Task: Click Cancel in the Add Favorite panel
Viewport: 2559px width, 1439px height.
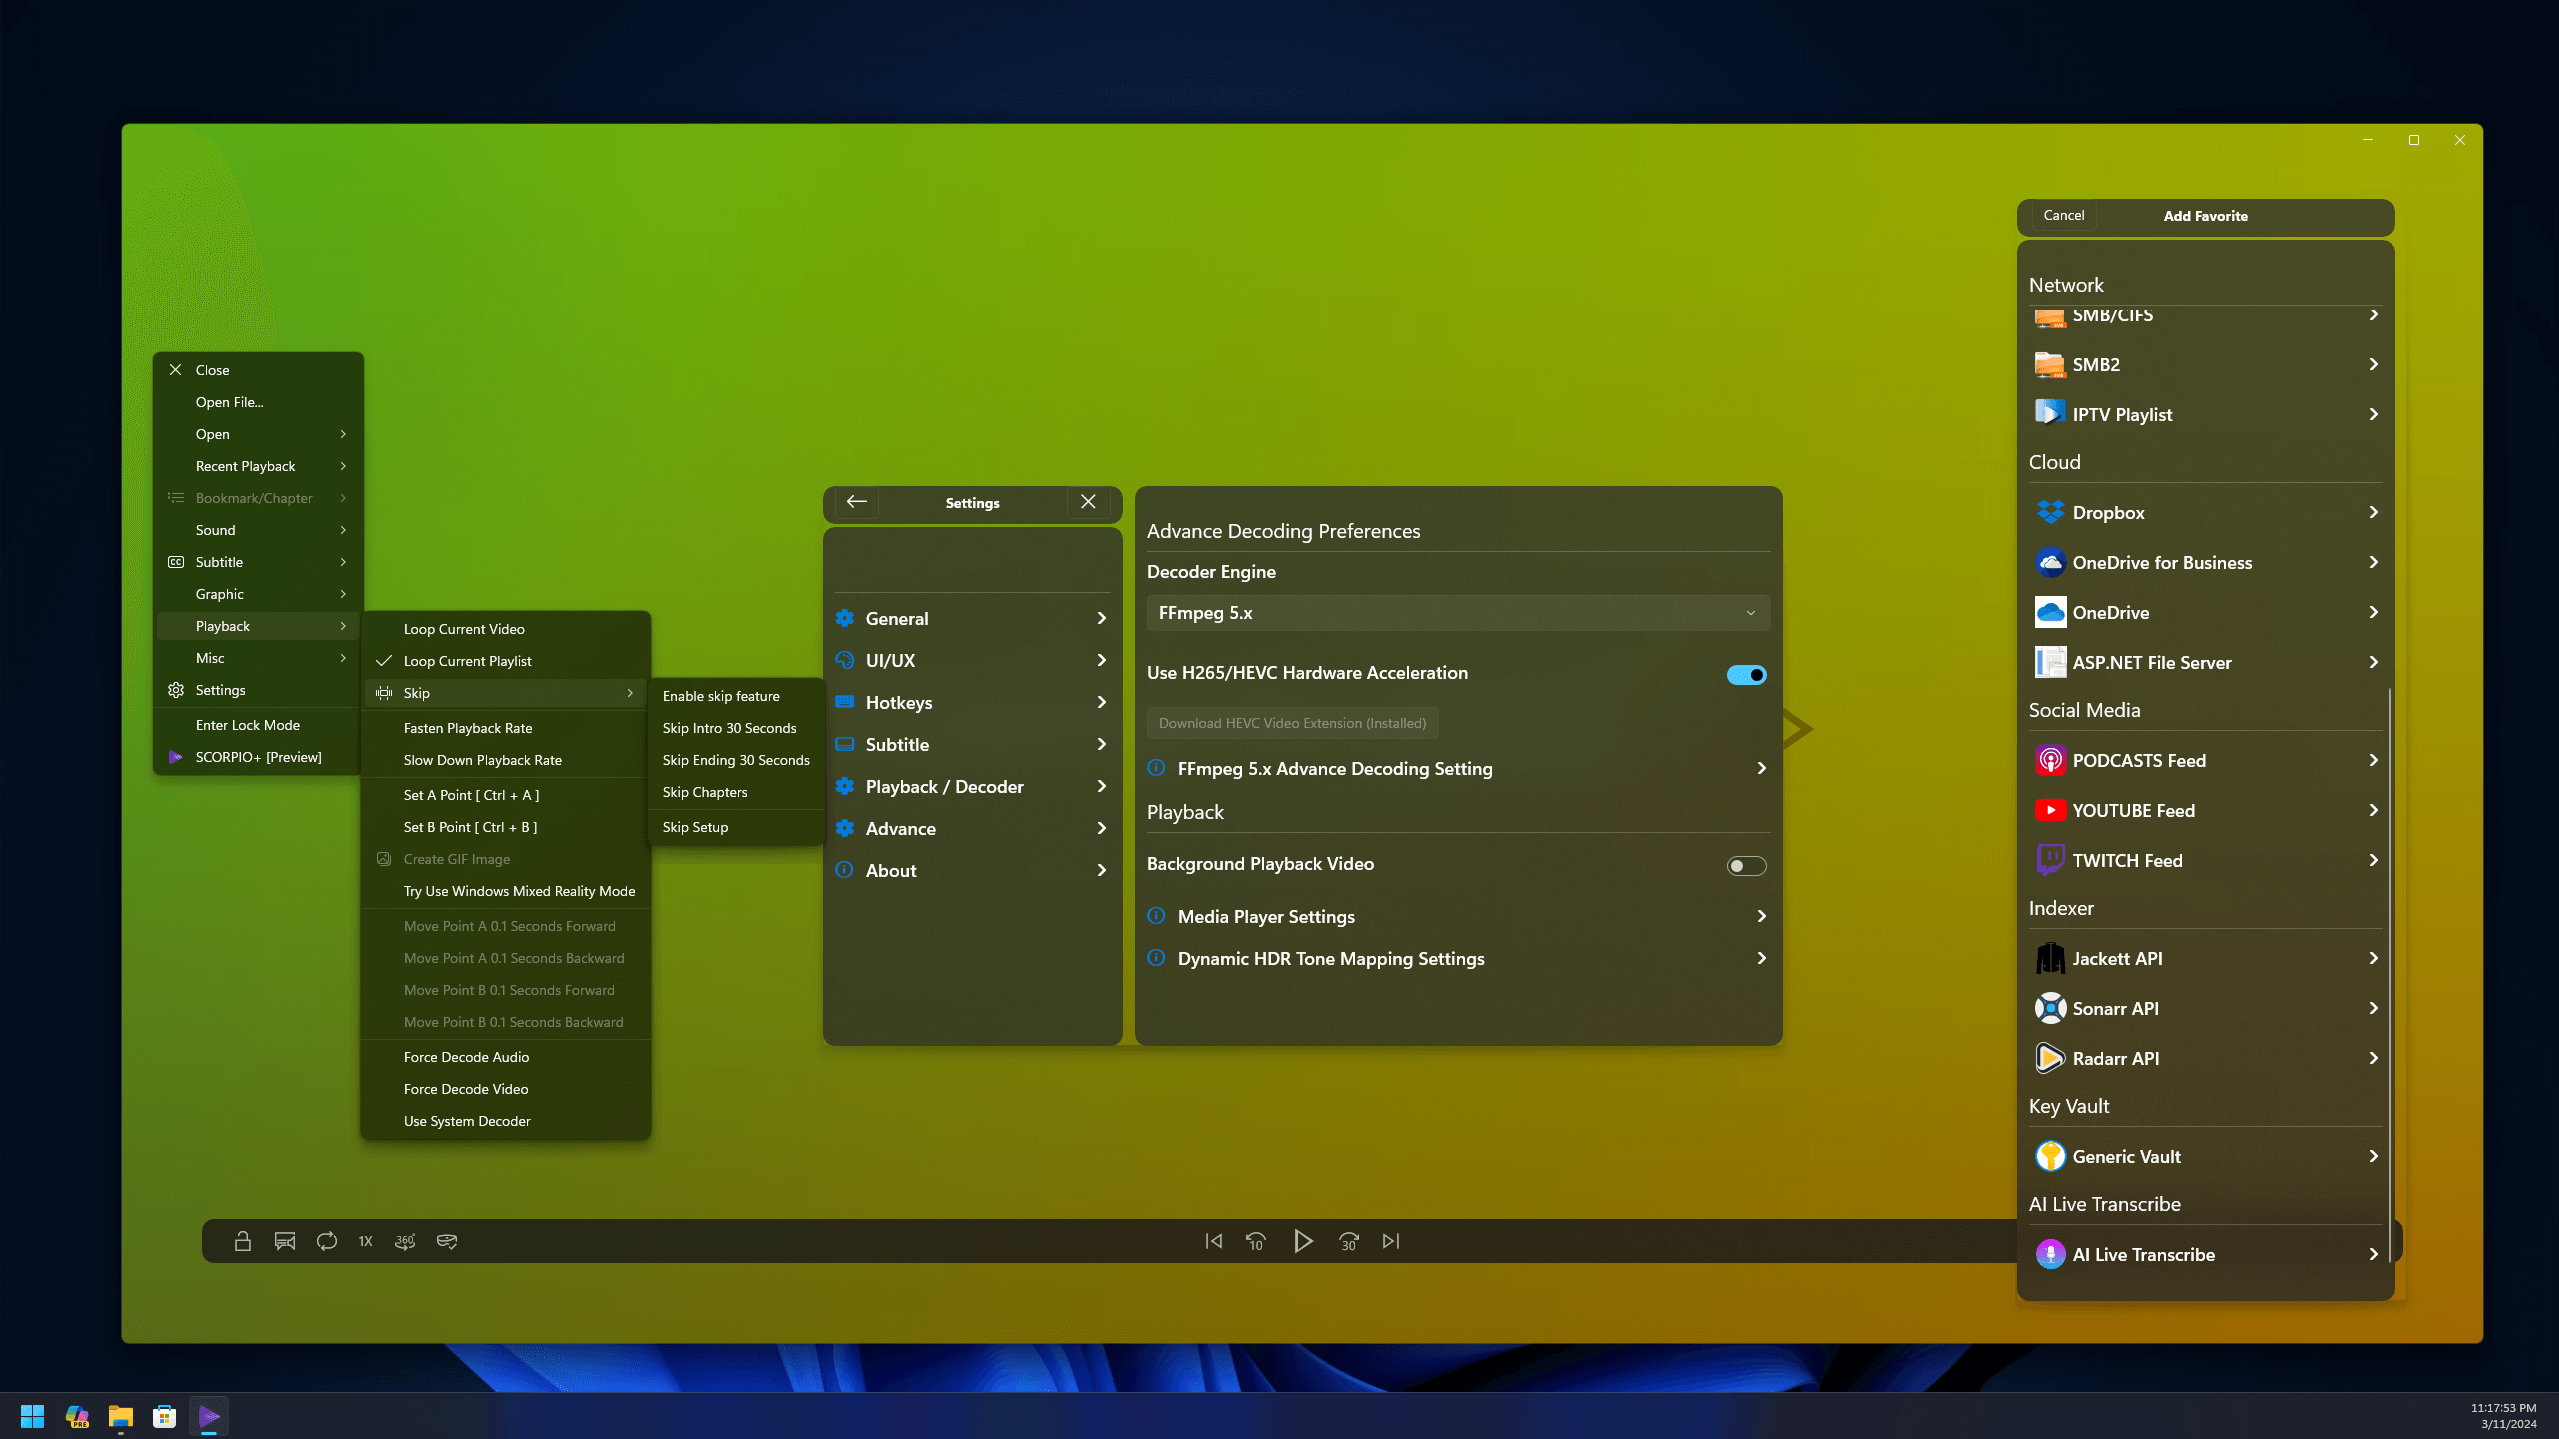Action: [x=2062, y=216]
